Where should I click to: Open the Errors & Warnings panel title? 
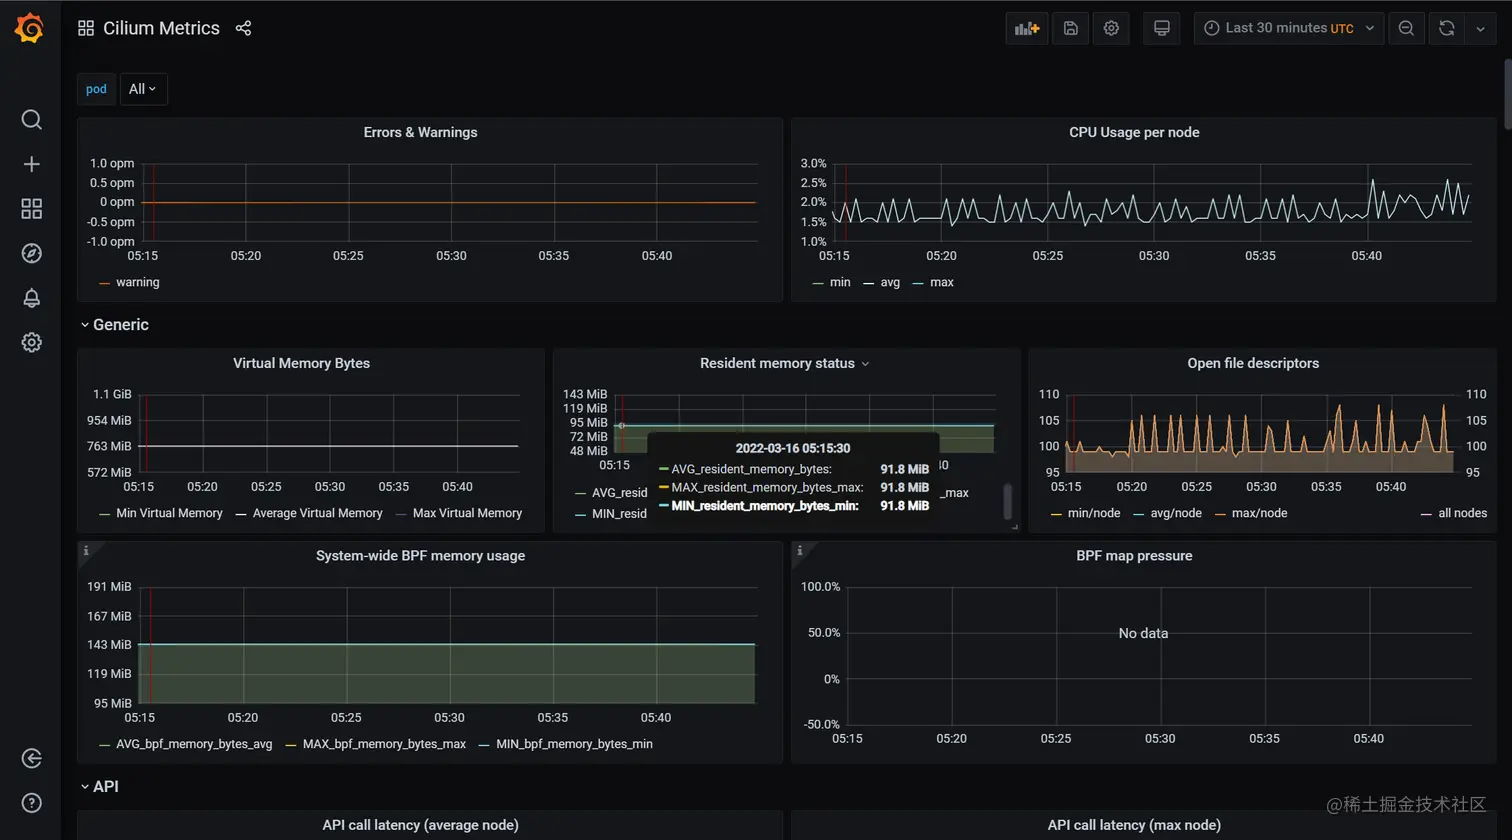420,132
